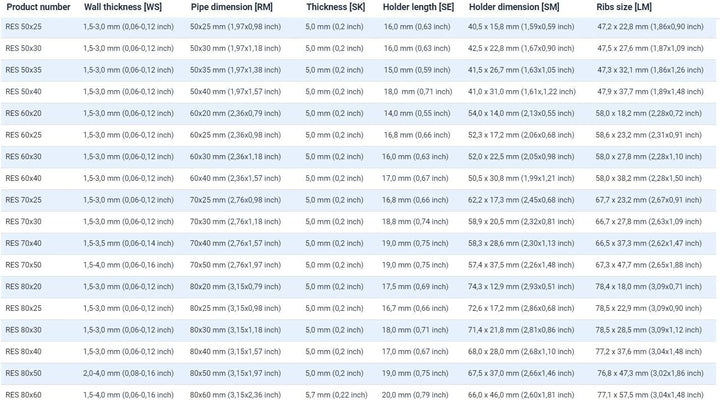Image resolution: width=720 pixels, height=401 pixels.
Task: Click holder length 17,5 mm (0,69 inch)
Action: [415, 287]
